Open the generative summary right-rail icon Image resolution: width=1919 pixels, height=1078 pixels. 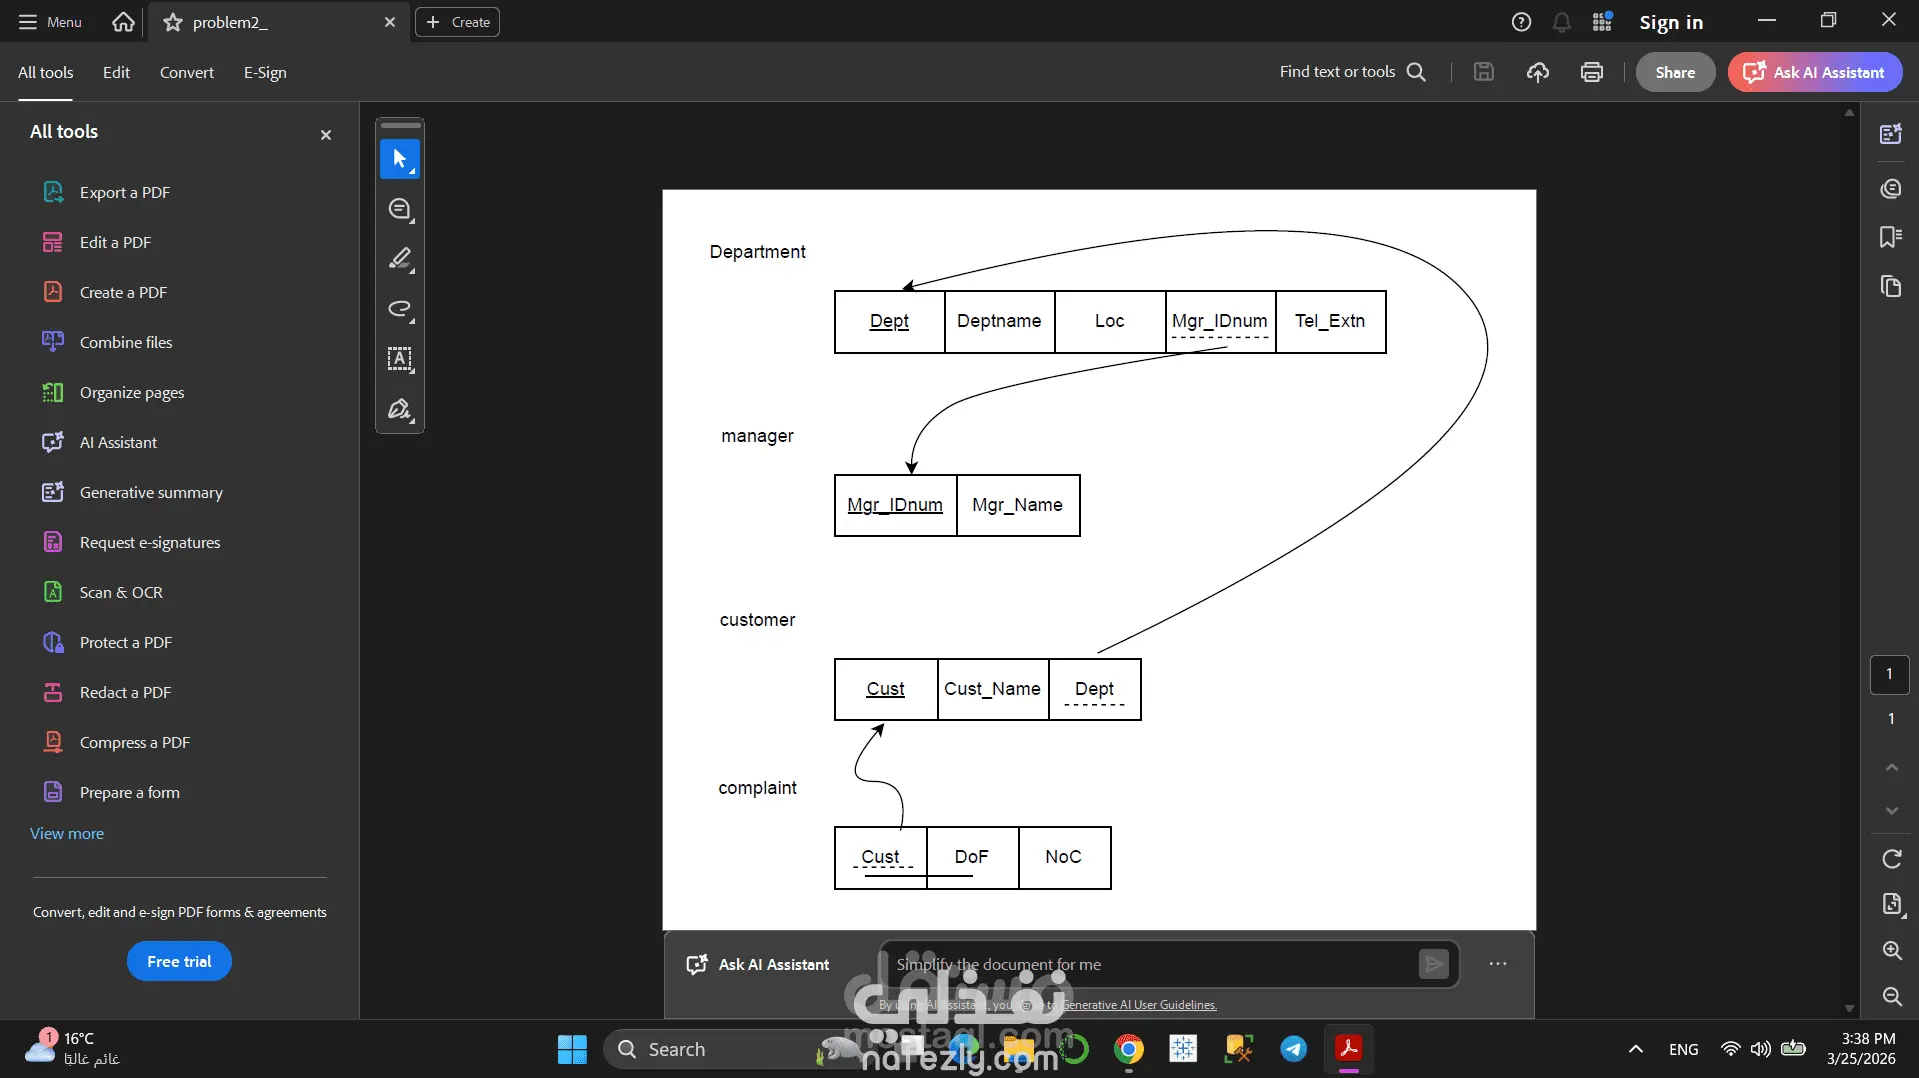1890,134
